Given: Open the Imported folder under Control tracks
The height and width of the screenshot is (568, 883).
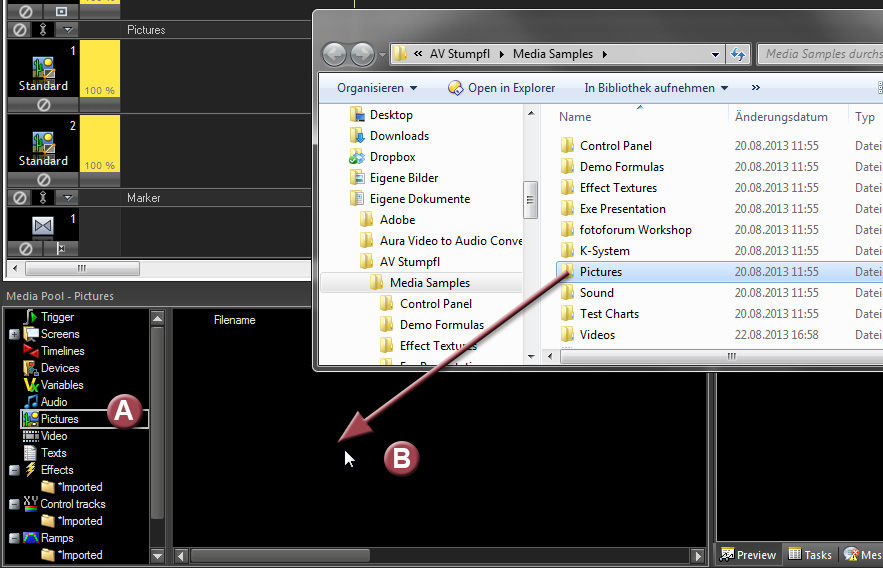Looking at the screenshot, I should point(81,521).
